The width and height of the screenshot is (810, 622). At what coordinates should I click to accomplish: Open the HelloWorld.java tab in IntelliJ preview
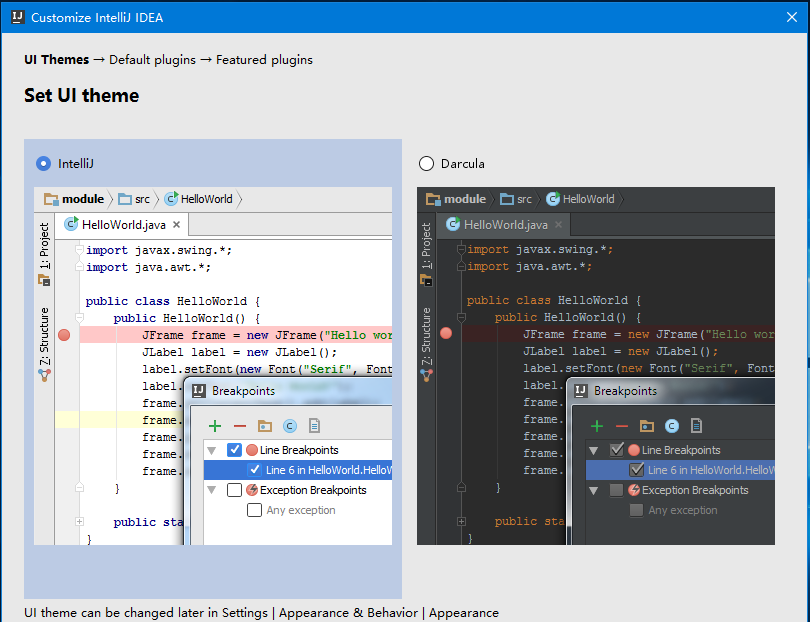coord(122,225)
